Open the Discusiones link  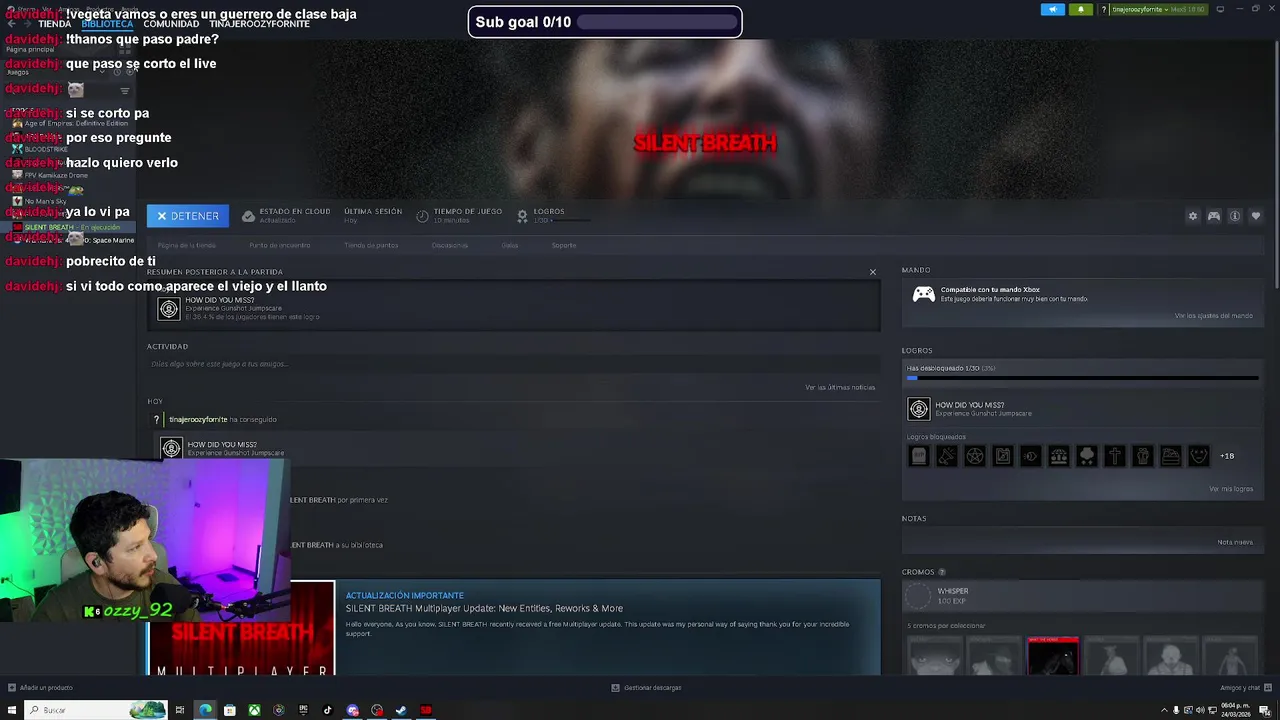[450, 245]
